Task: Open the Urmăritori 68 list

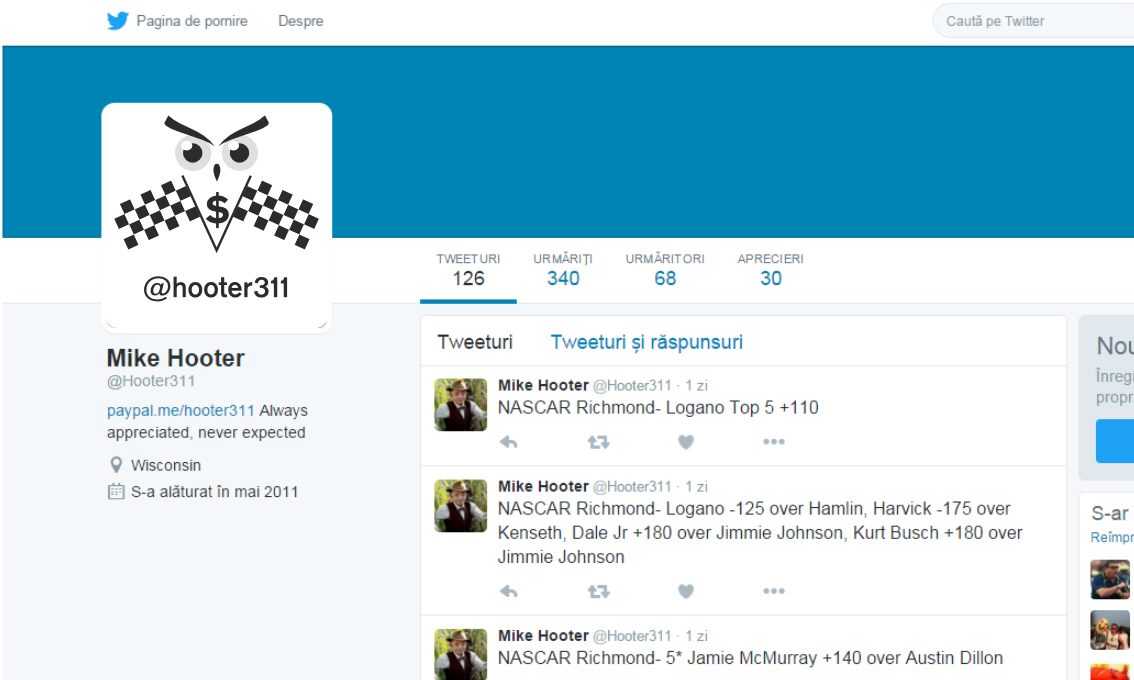Action: click(x=665, y=270)
